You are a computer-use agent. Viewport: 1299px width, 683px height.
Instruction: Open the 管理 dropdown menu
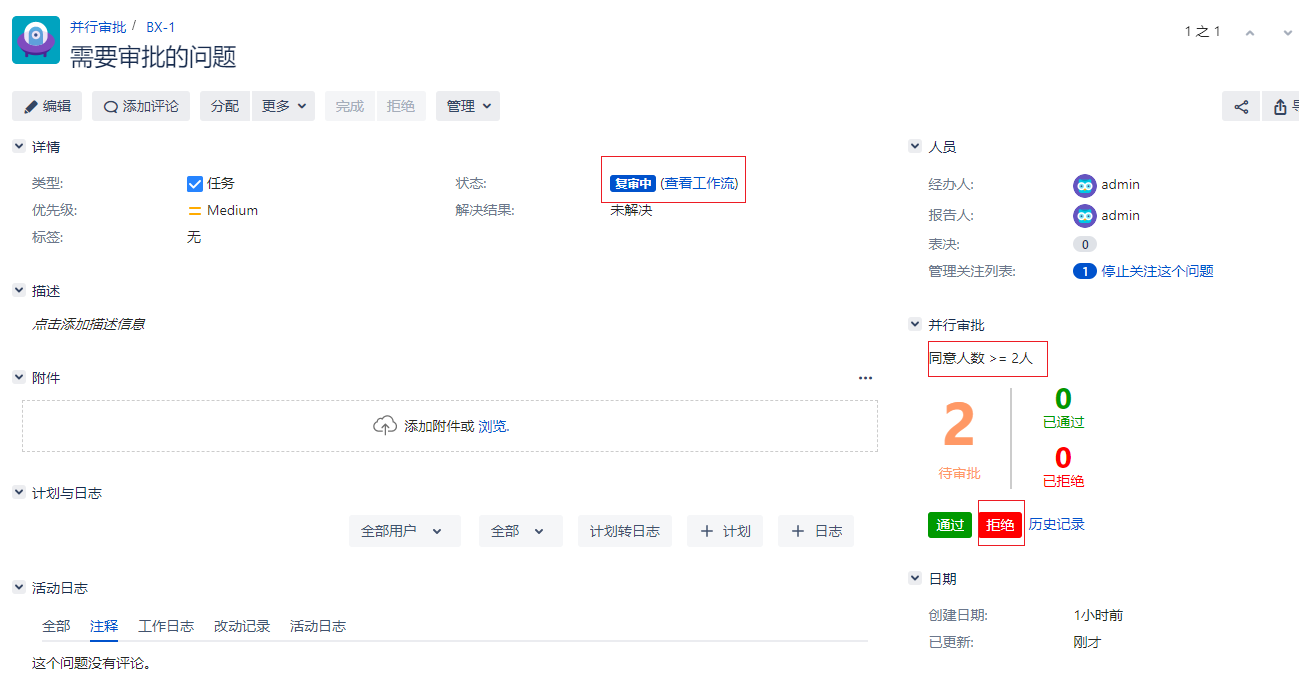[467, 106]
